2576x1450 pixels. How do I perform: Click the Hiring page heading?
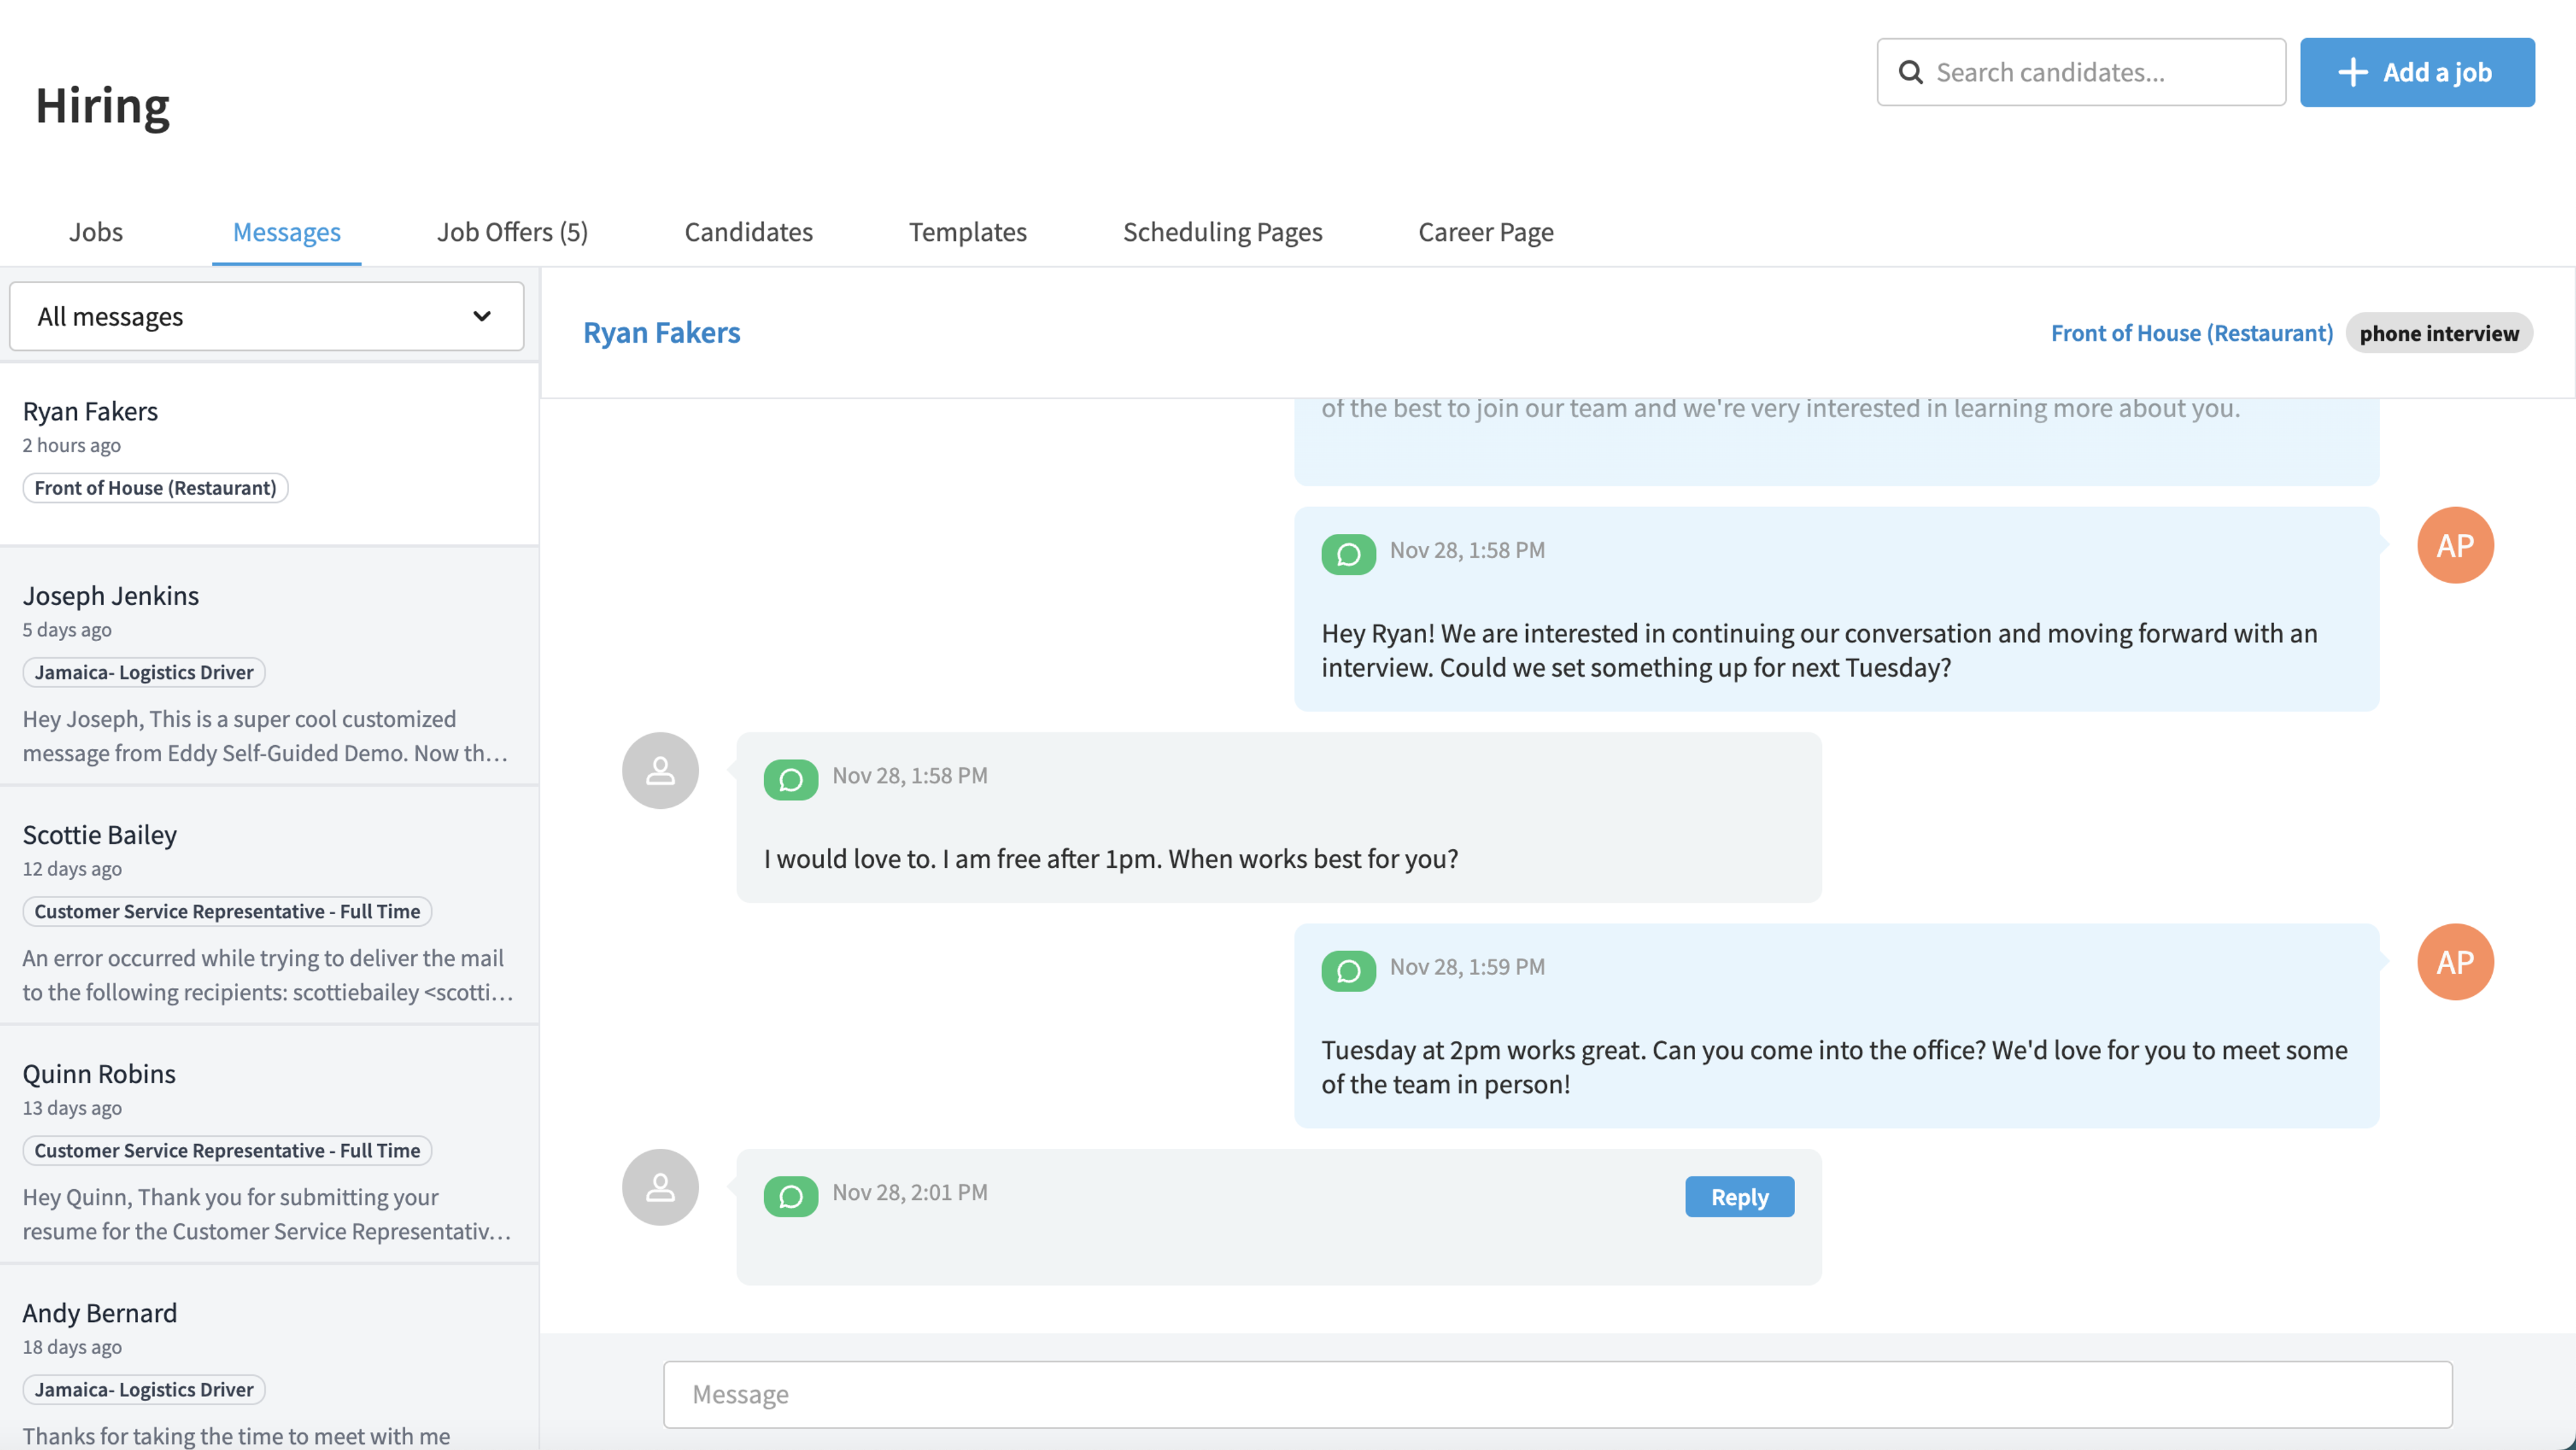102,106
